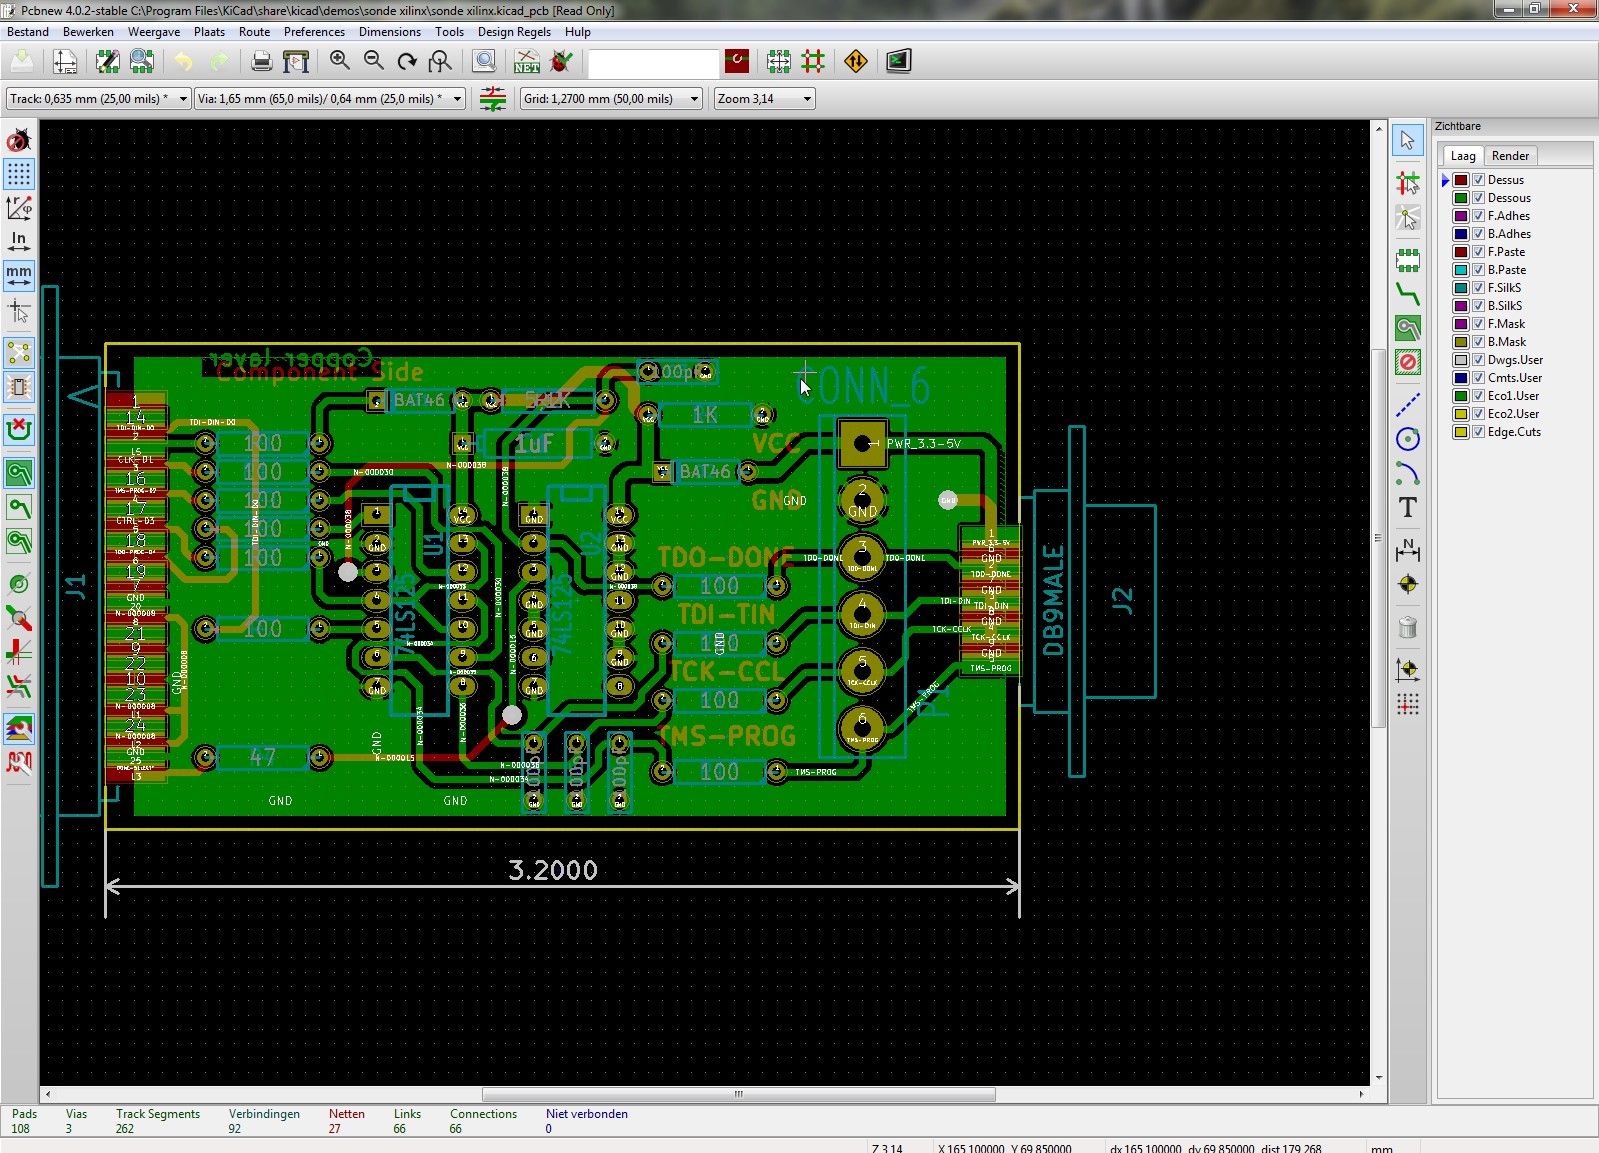Open the Weergave menu
Image resolution: width=1599 pixels, height=1153 pixels.
pyautogui.click(x=154, y=32)
